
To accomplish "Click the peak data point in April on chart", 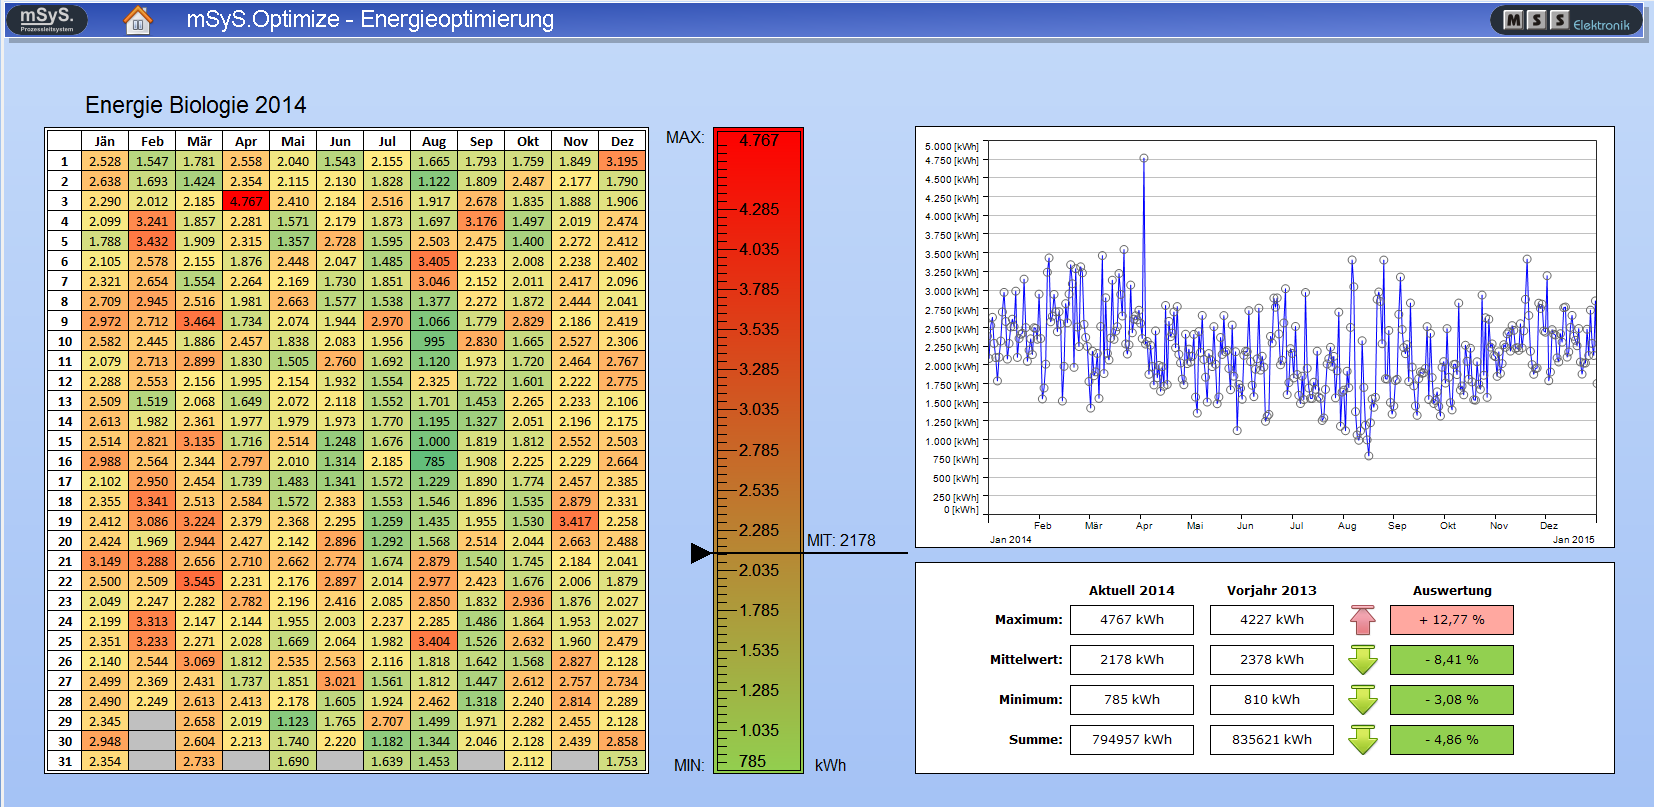I will pyautogui.click(x=1144, y=158).
